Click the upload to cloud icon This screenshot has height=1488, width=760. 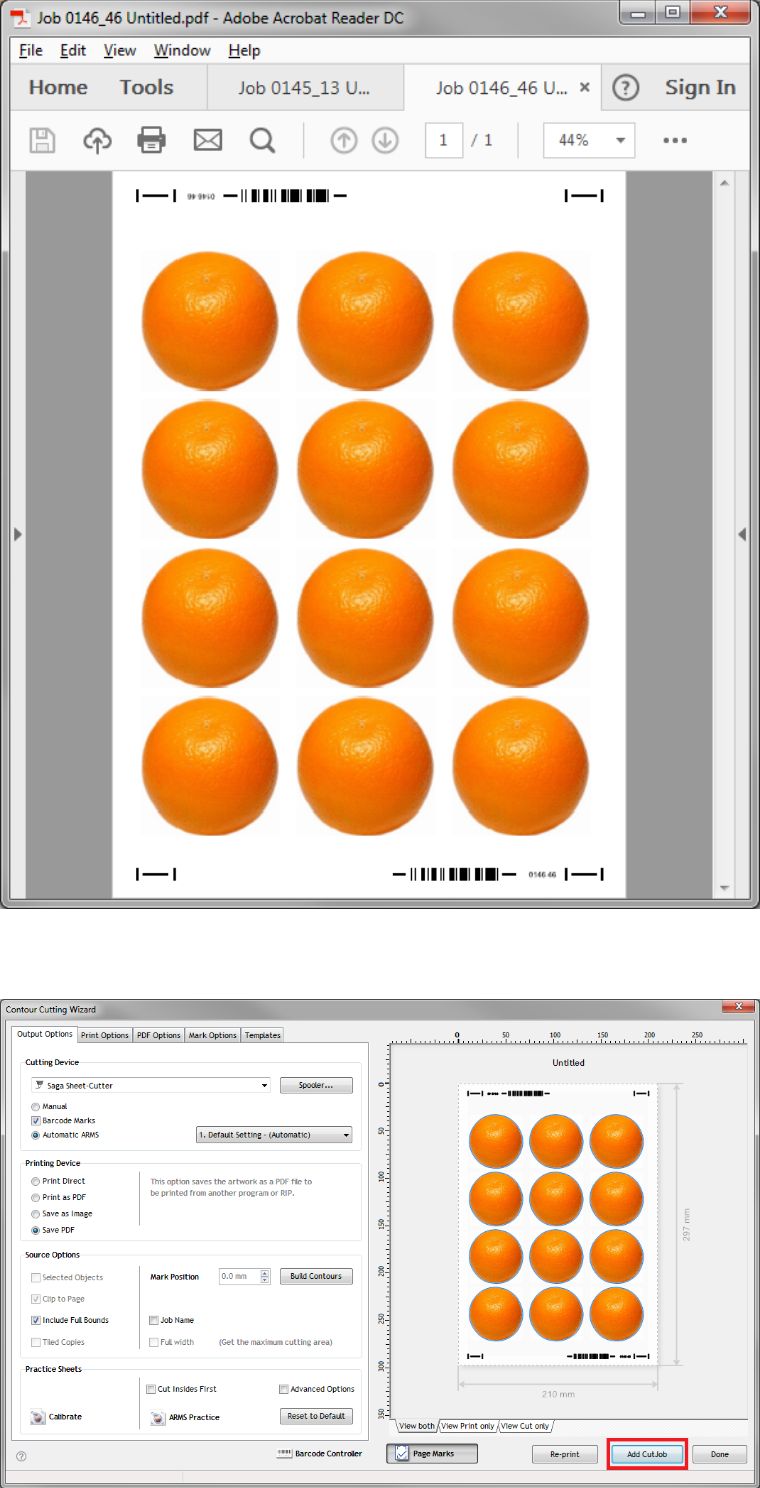[97, 141]
